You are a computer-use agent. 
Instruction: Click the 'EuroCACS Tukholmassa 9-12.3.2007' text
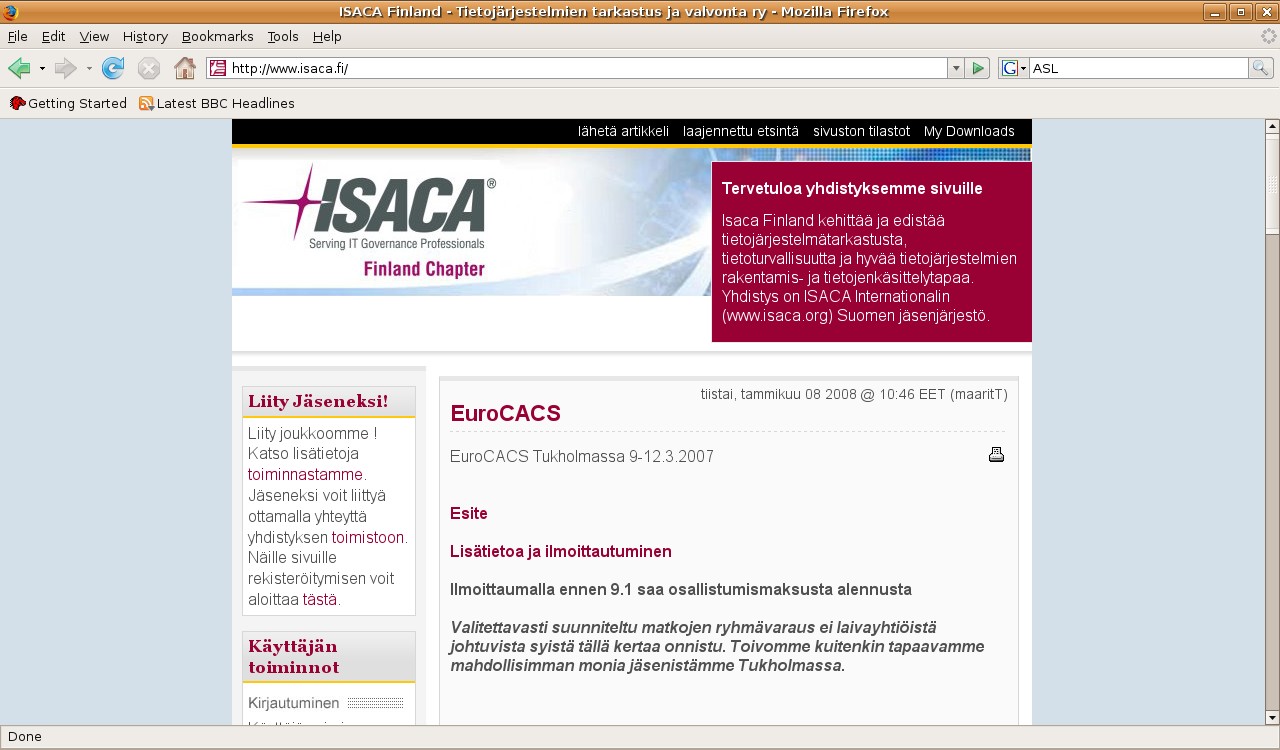coord(582,456)
